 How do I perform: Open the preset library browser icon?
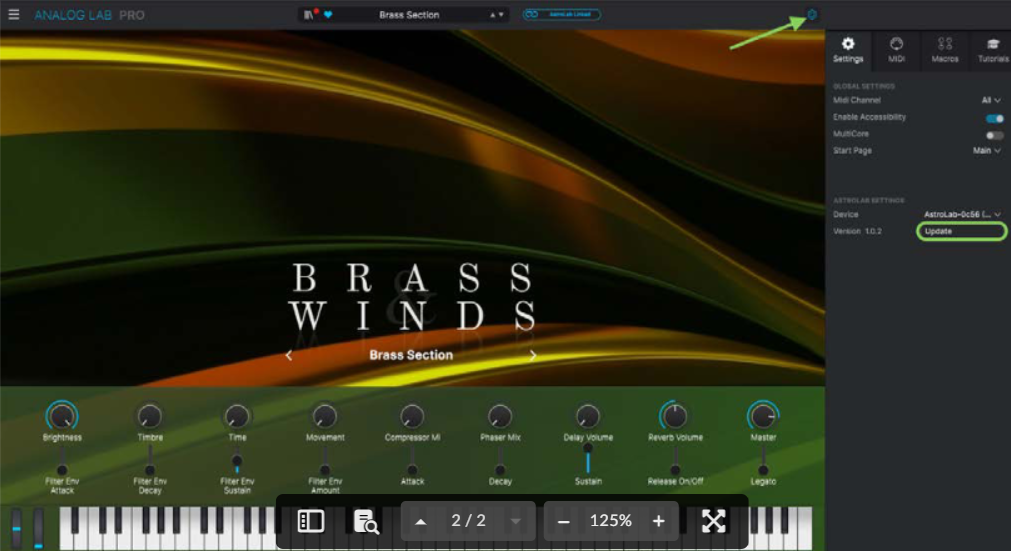click(309, 15)
